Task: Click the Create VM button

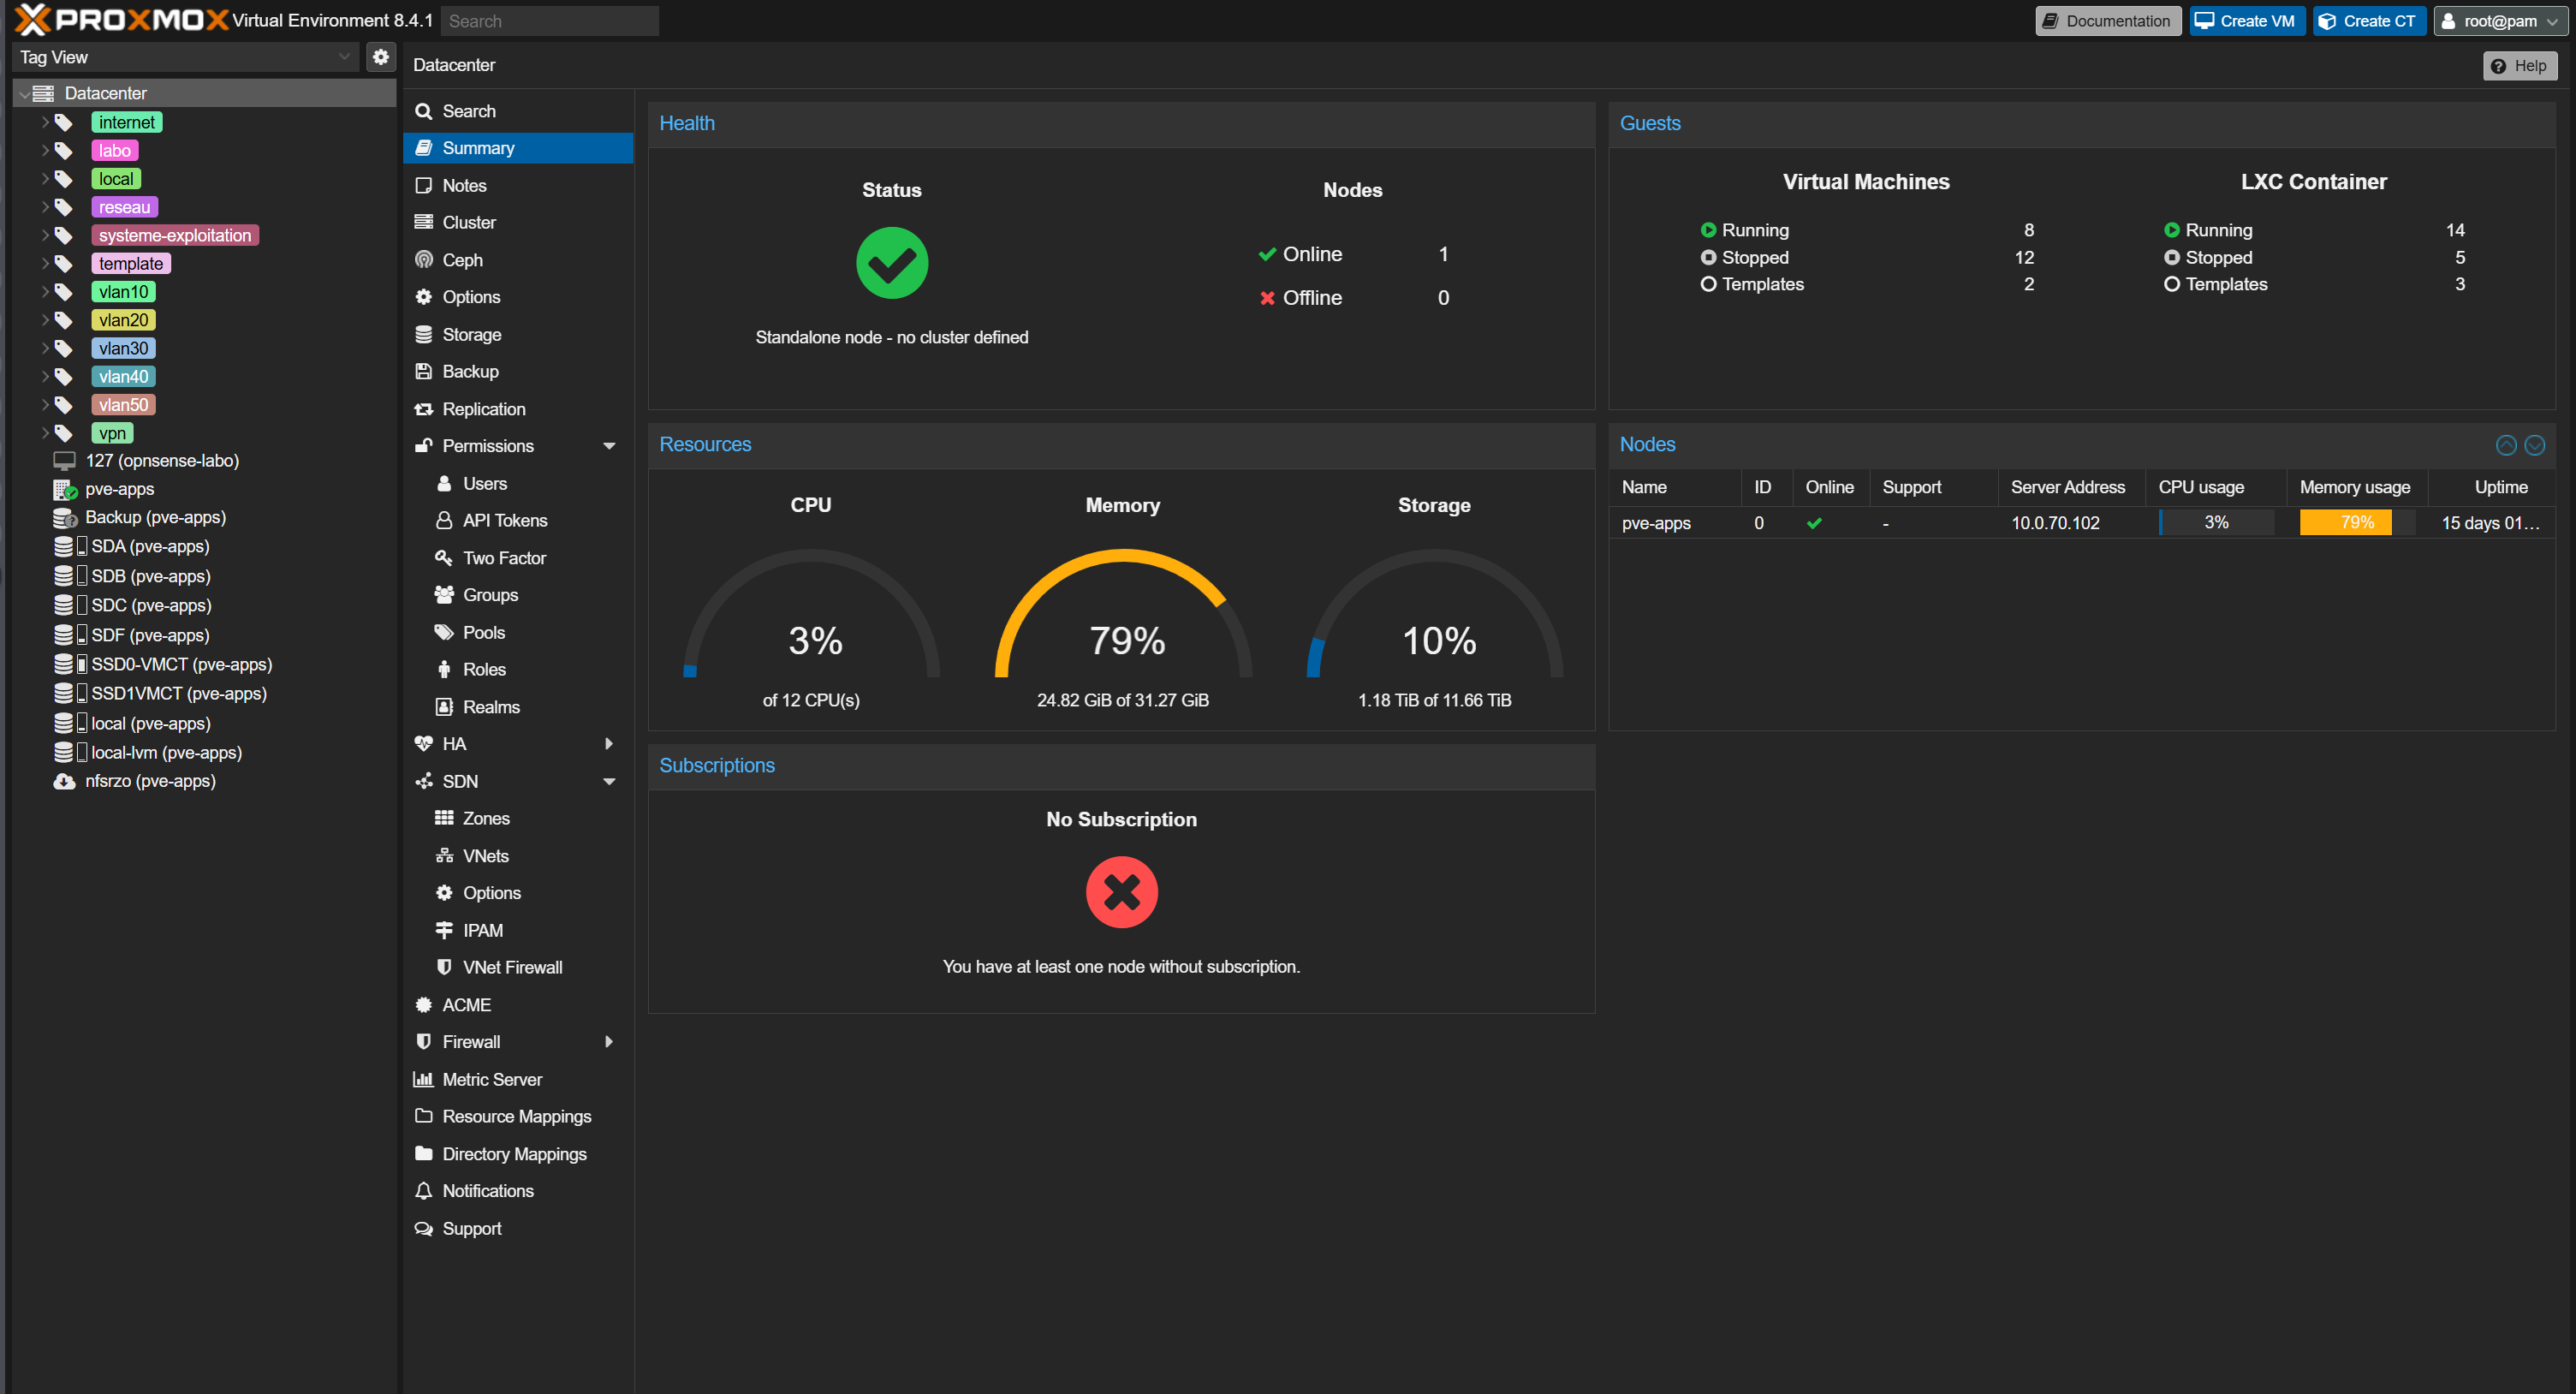Action: tap(2246, 21)
